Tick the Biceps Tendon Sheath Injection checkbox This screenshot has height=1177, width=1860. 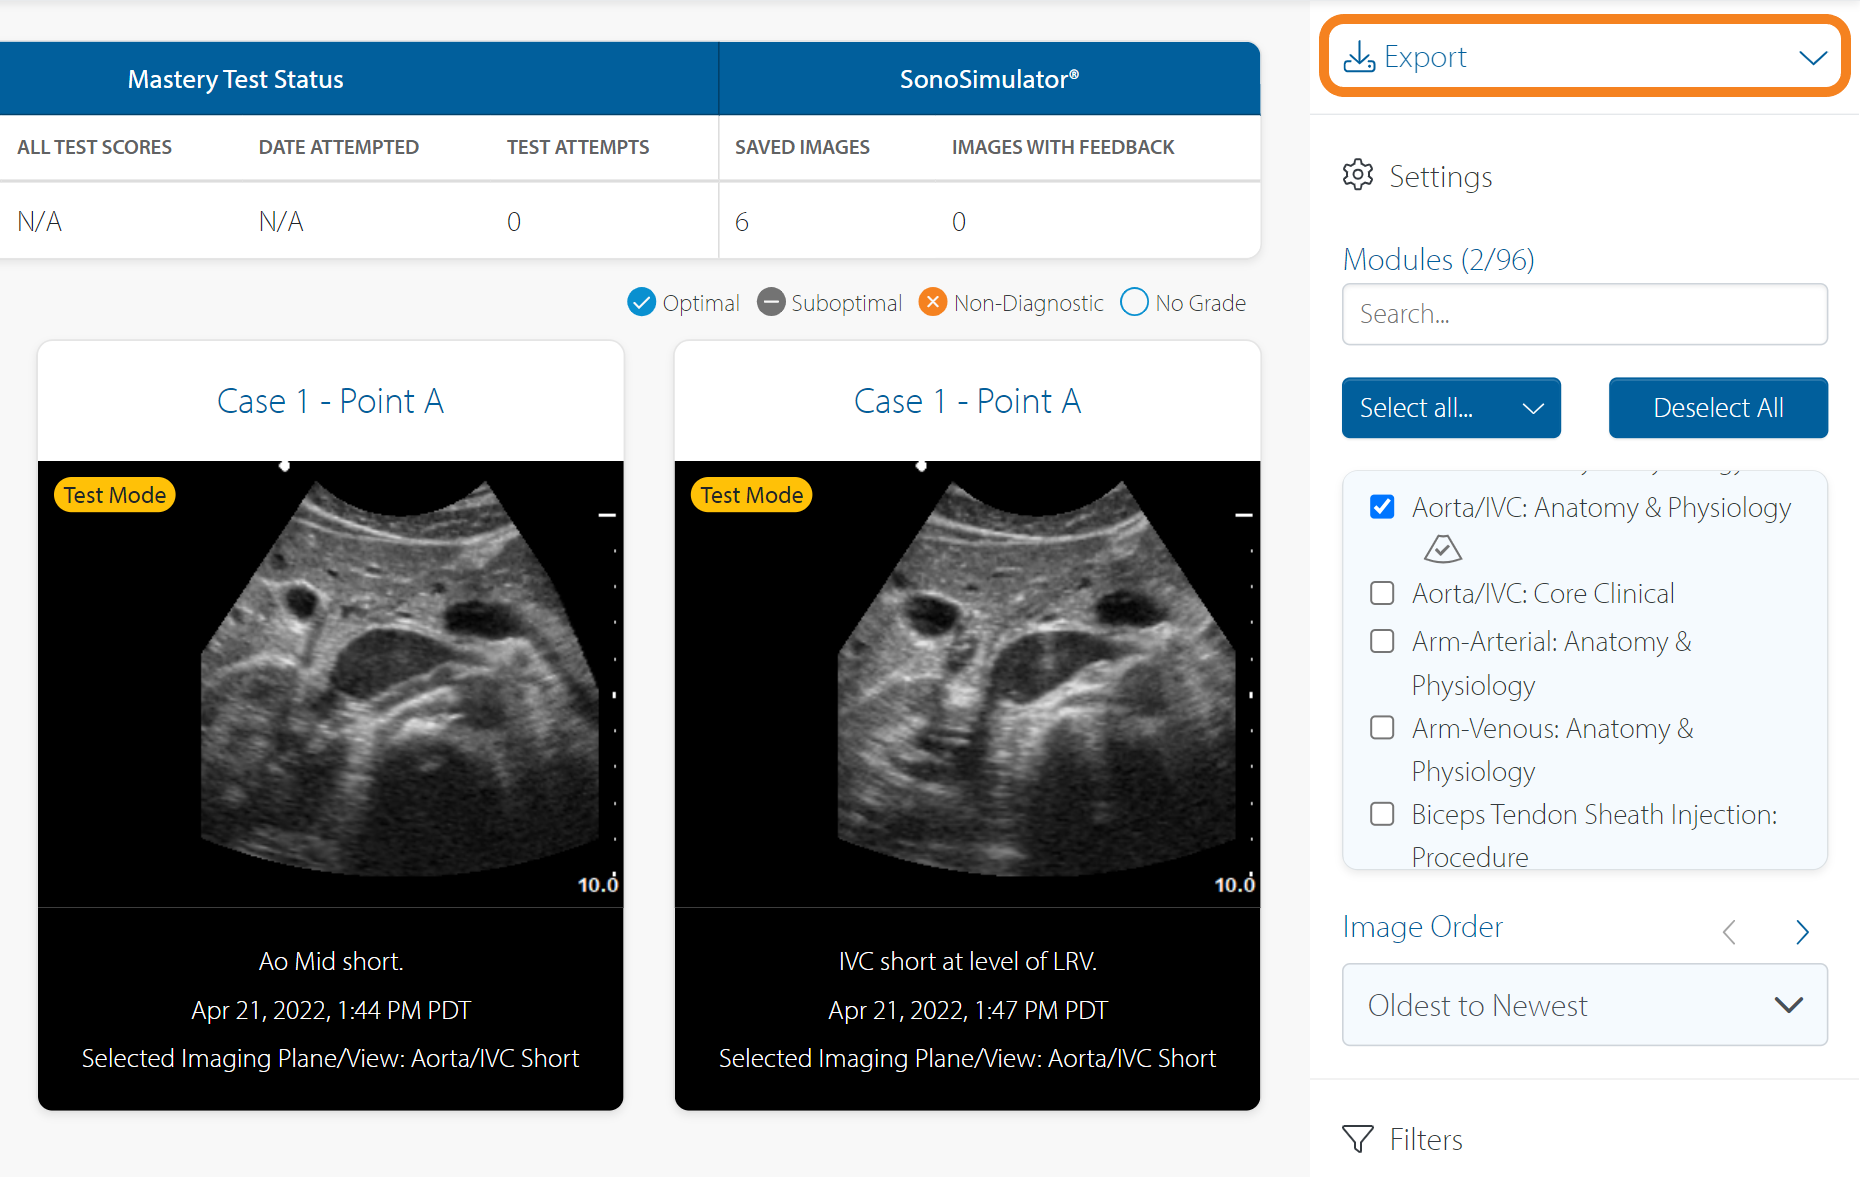[x=1382, y=814]
